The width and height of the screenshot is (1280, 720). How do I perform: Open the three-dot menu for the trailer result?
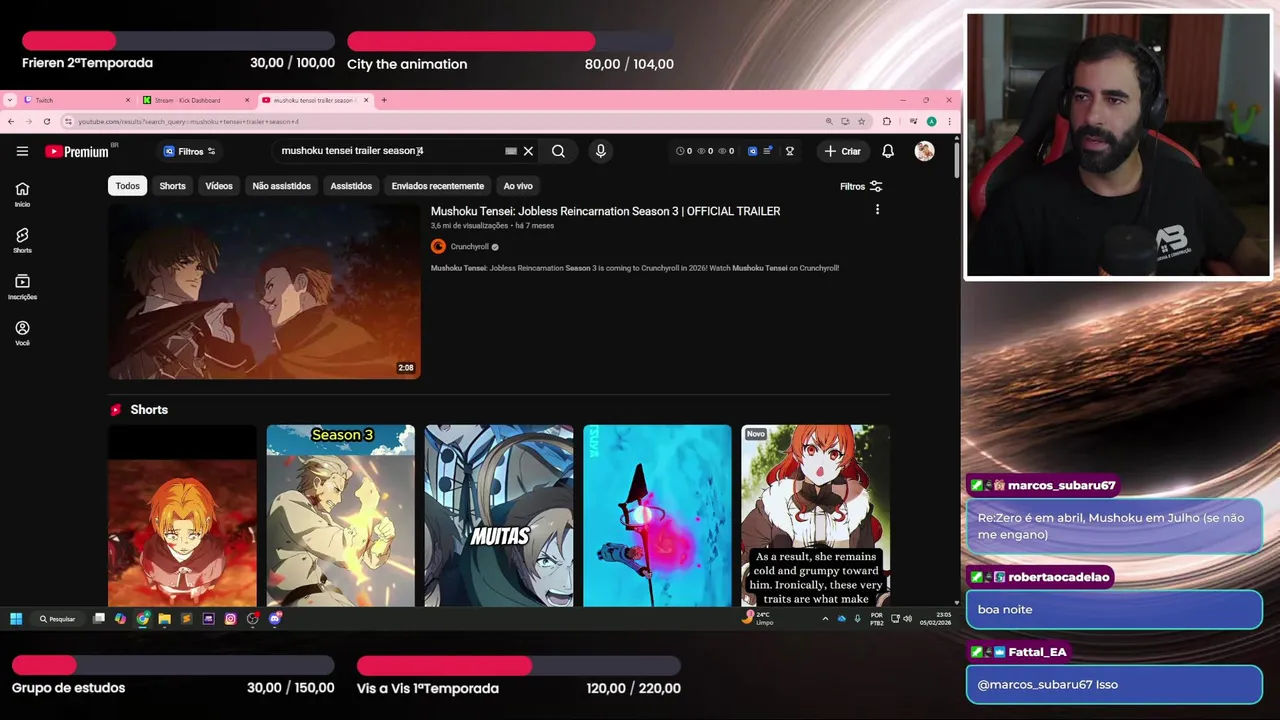pyautogui.click(x=877, y=210)
